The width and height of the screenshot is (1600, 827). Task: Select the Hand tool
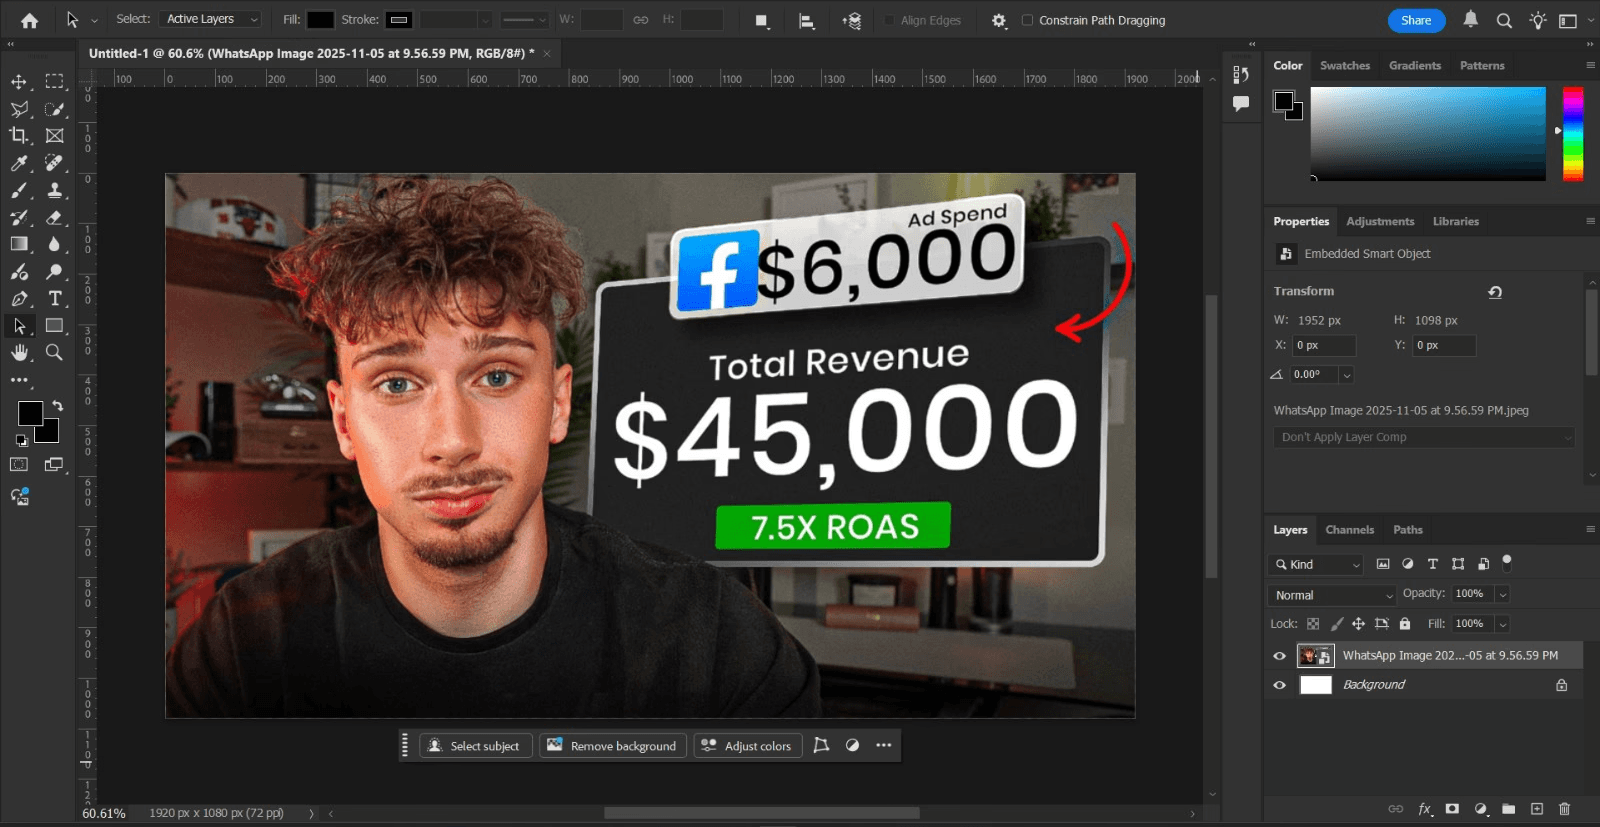(19, 352)
